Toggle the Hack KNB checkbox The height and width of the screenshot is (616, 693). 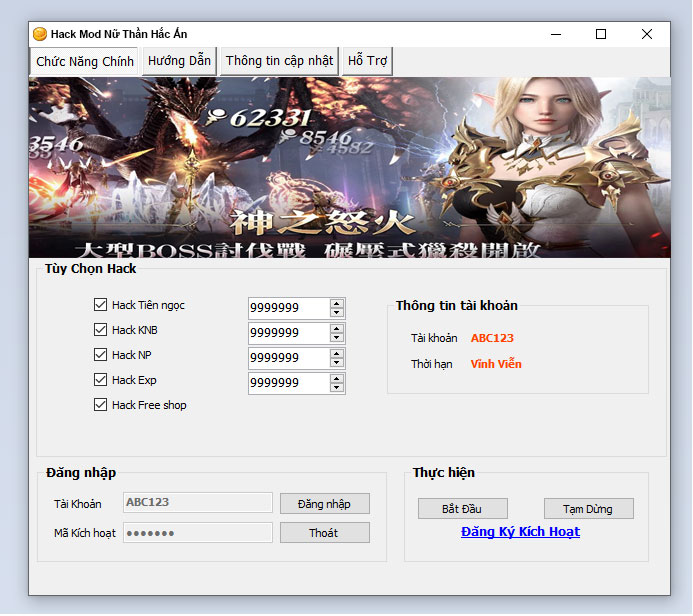tap(100, 330)
